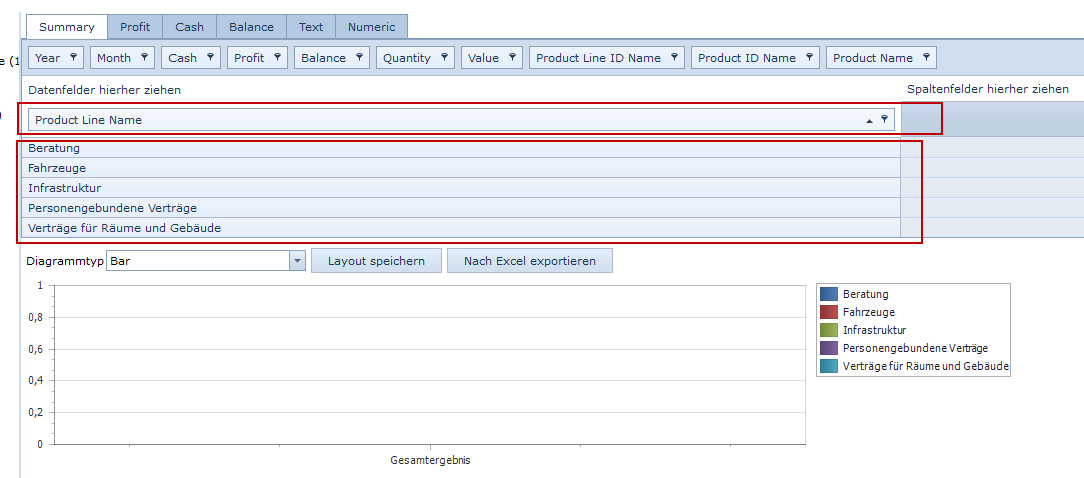Click the filter icon on Year field
Image resolution: width=1084 pixels, height=478 pixels.
tap(74, 58)
